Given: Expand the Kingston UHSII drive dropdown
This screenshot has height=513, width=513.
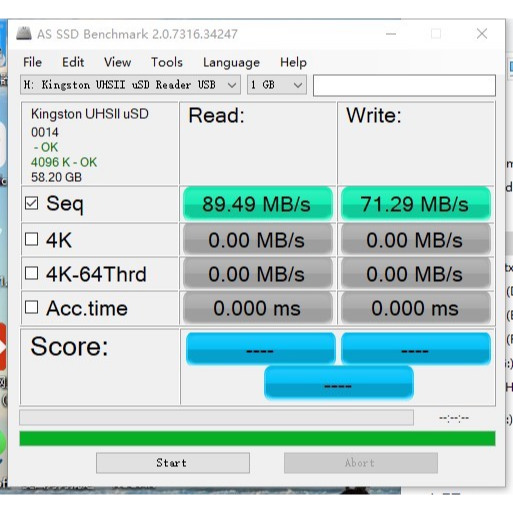Looking at the screenshot, I should coord(130,85).
